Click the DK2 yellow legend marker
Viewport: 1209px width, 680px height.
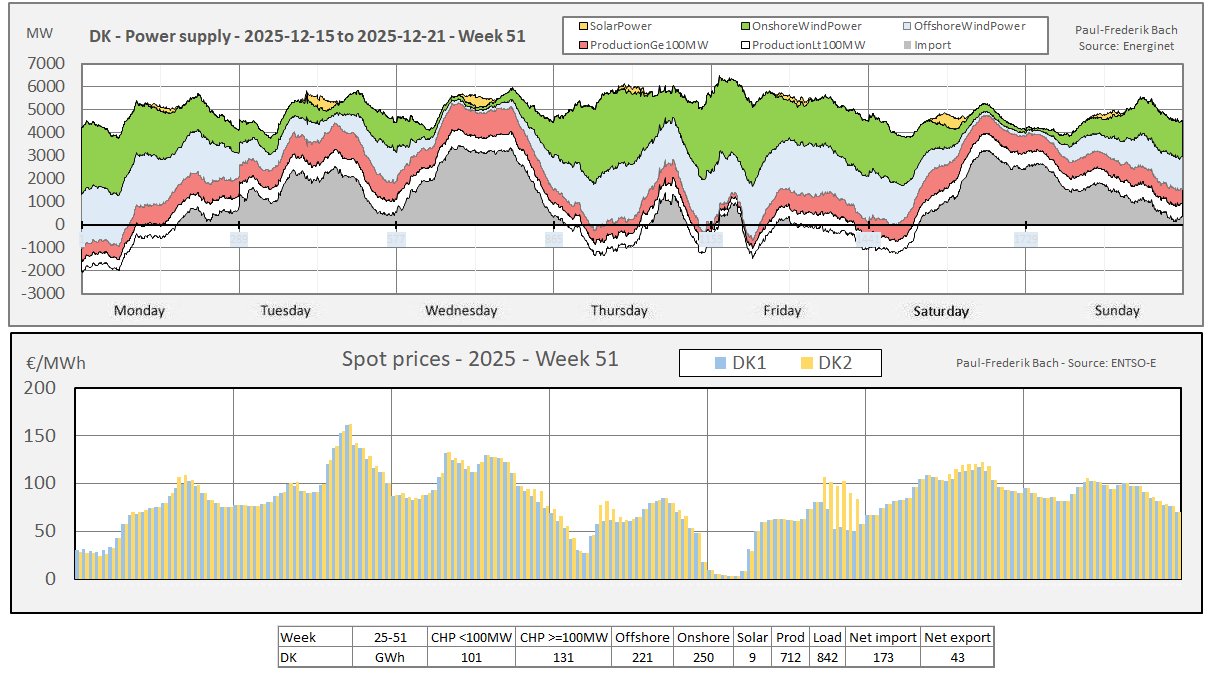pos(806,364)
